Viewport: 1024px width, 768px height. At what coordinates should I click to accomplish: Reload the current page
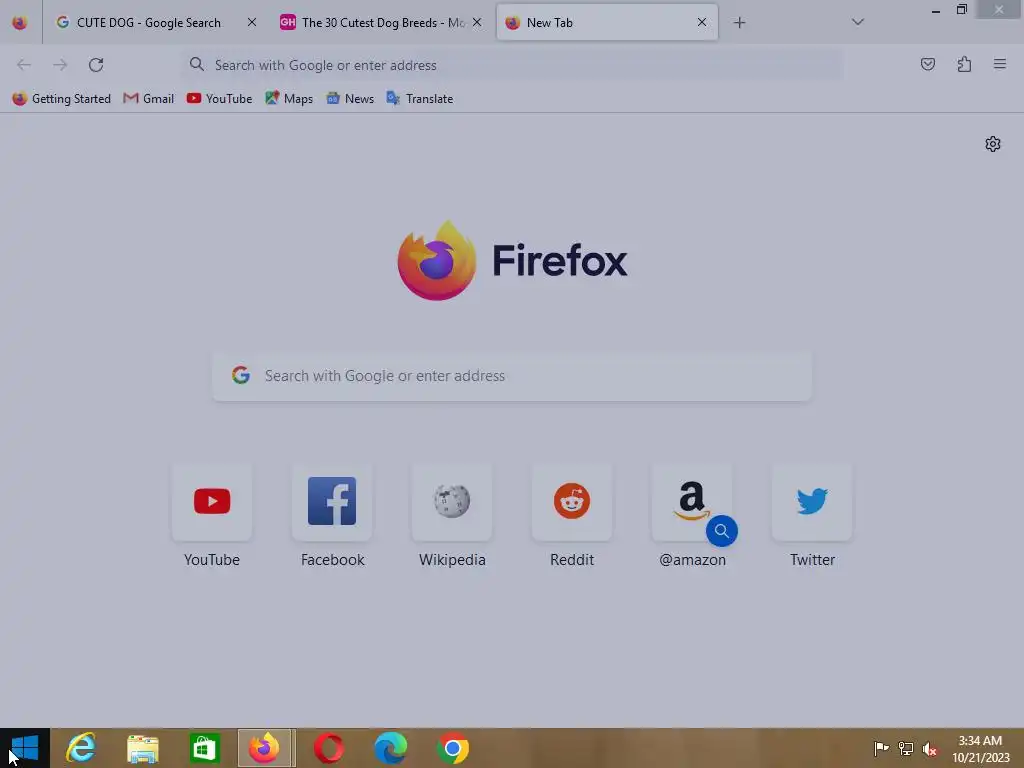point(96,65)
